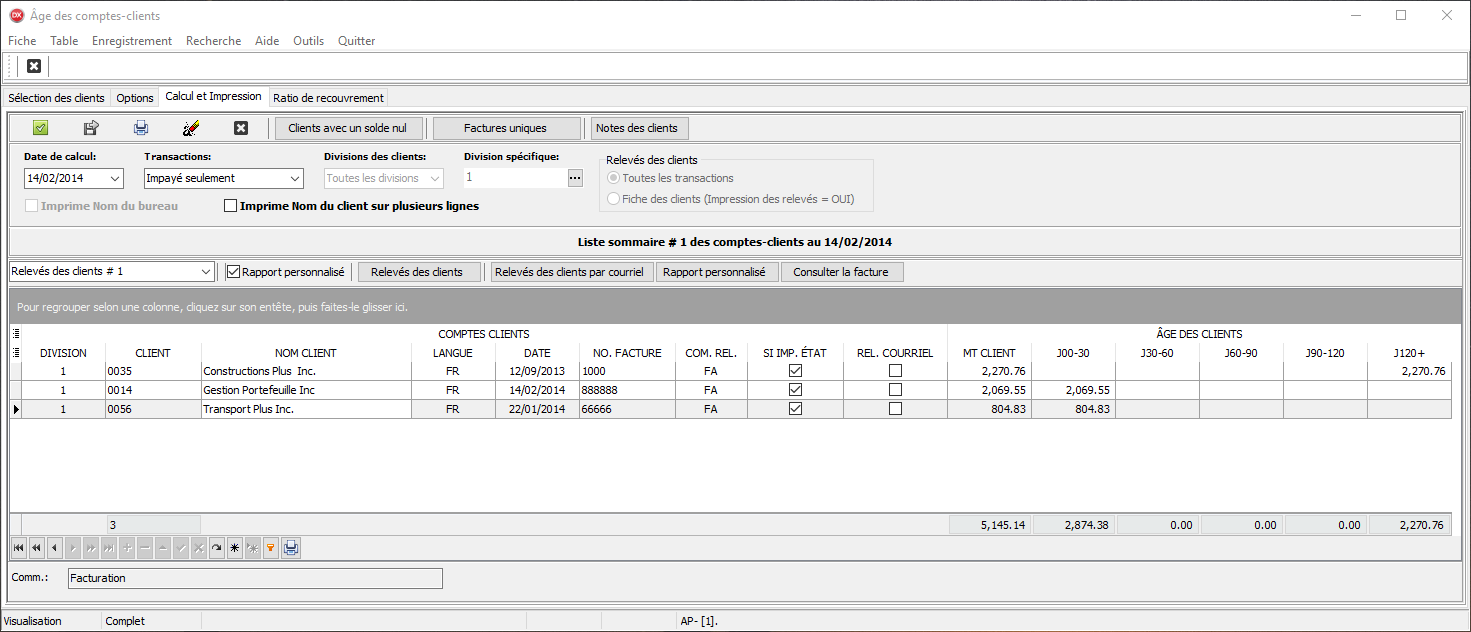
Task: Click the J120+ column header
Action: coord(1410,353)
